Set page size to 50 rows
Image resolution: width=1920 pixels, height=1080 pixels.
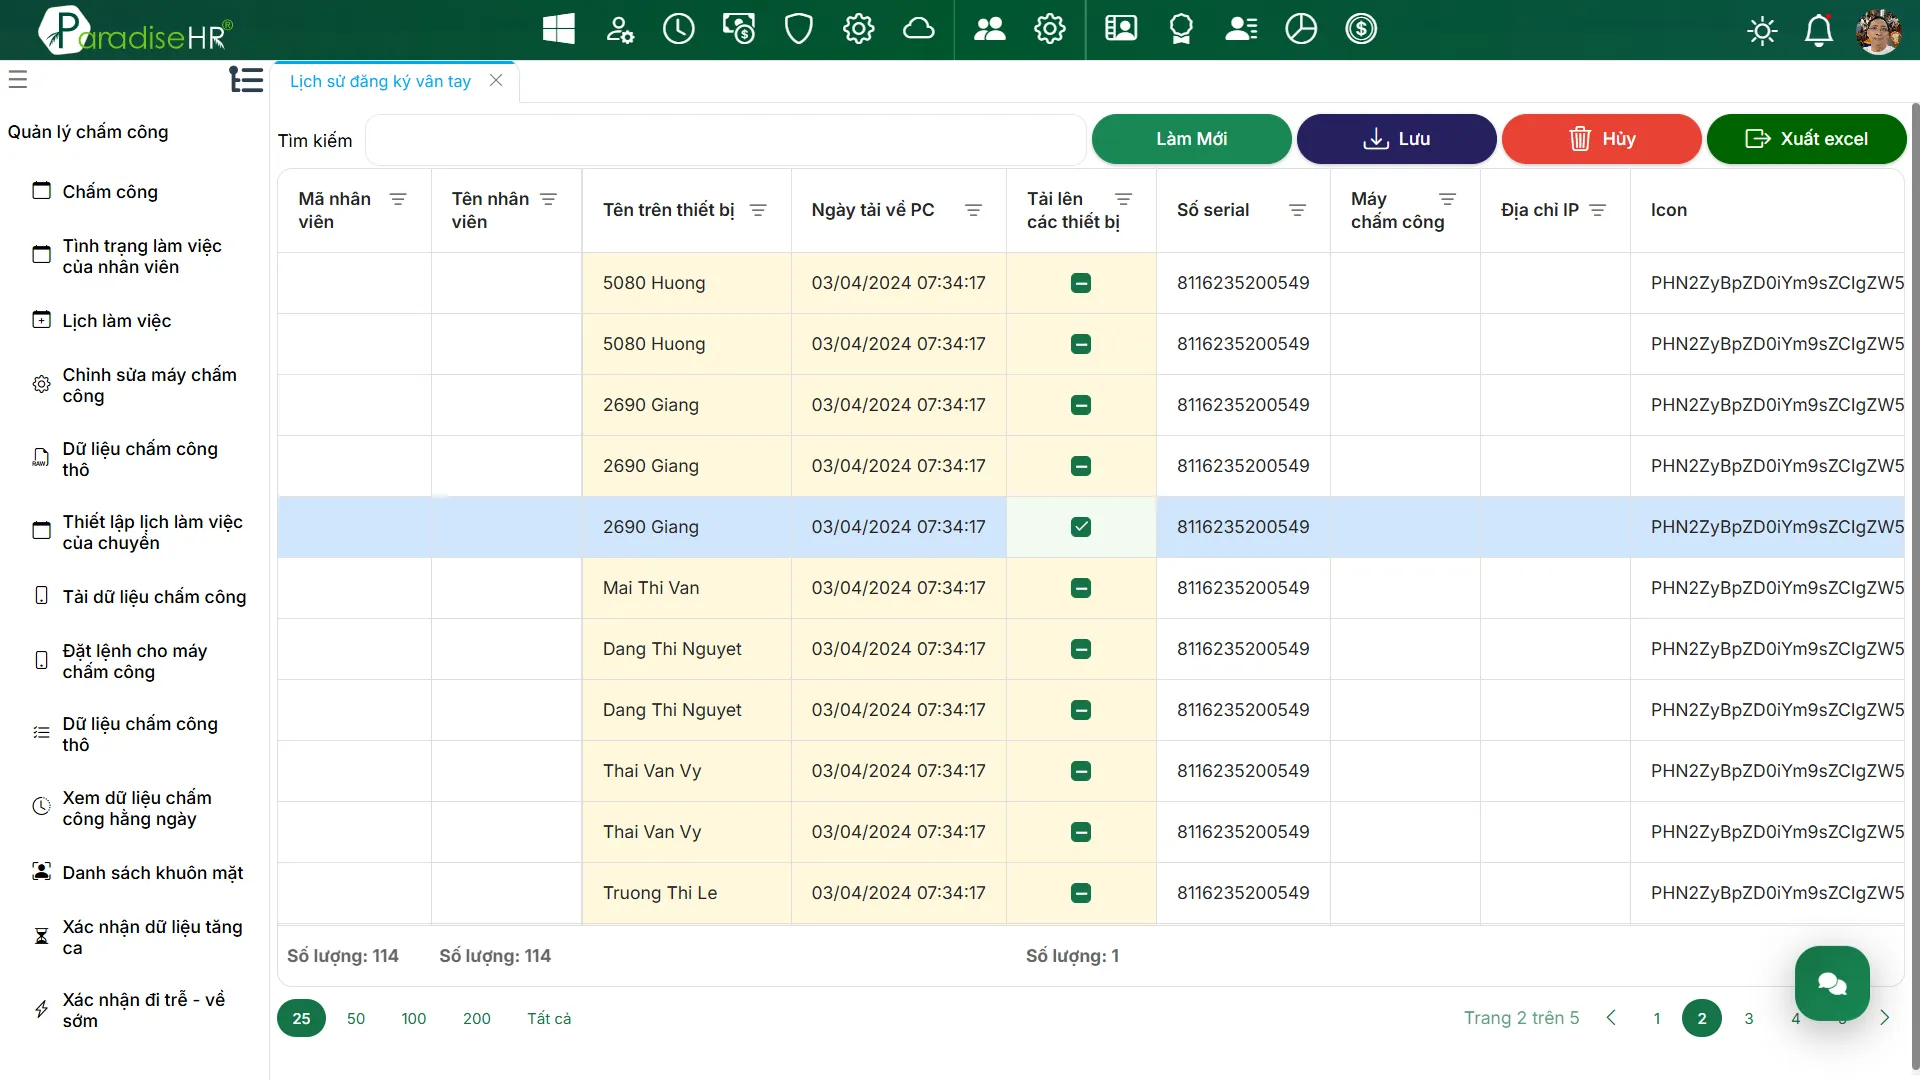tap(356, 1018)
